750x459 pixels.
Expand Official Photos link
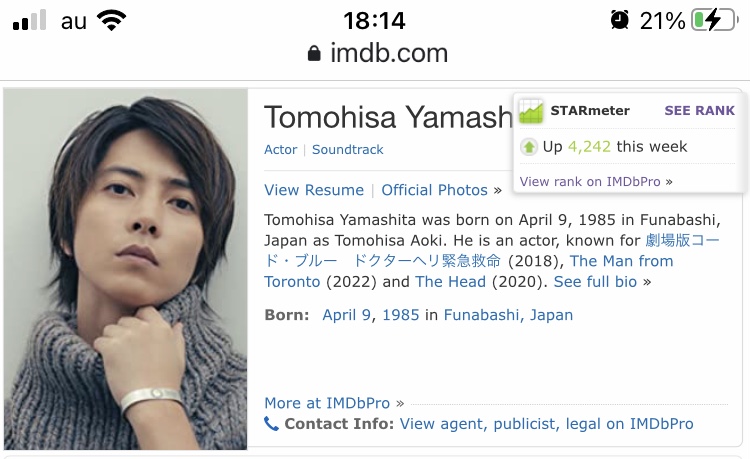[x=435, y=190]
